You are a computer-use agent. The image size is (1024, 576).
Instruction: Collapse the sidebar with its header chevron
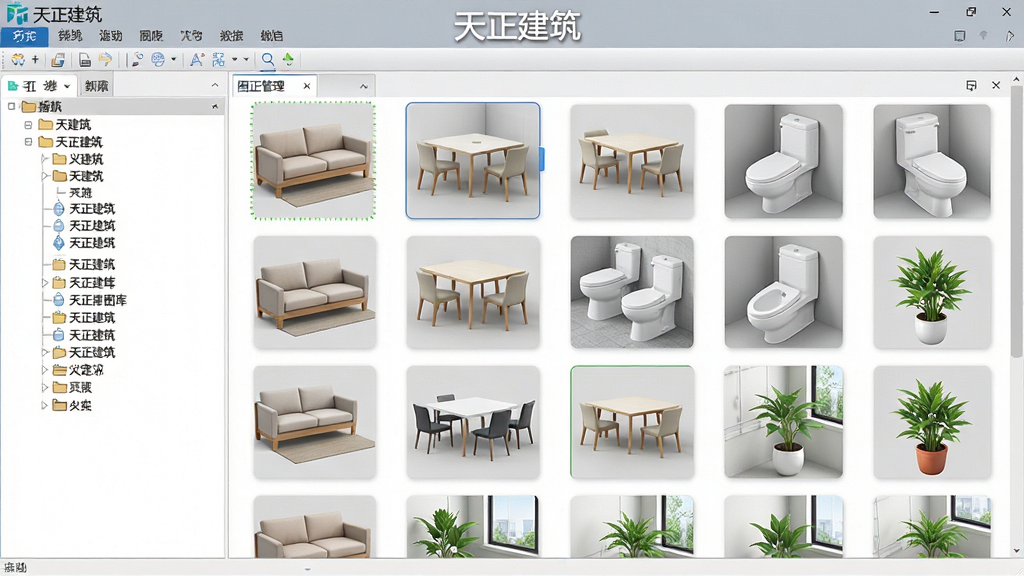click(x=215, y=86)
